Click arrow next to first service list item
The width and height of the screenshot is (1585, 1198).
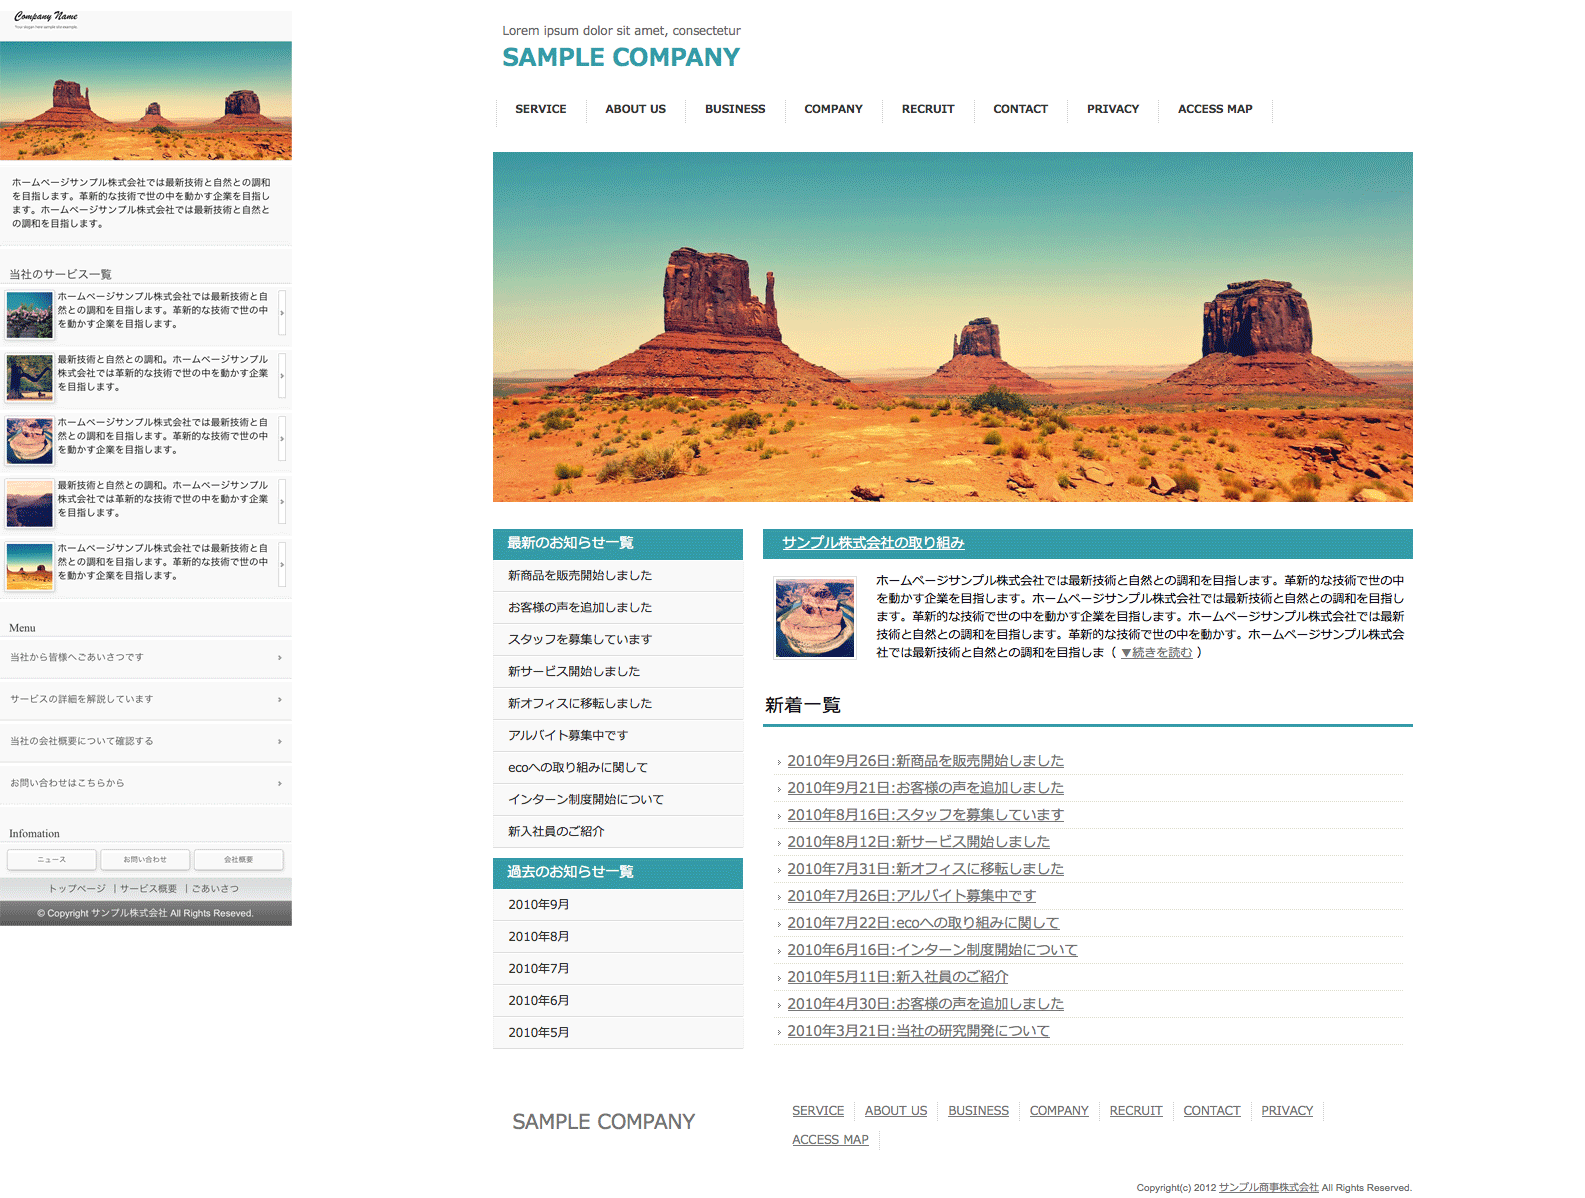pos(282,313)
